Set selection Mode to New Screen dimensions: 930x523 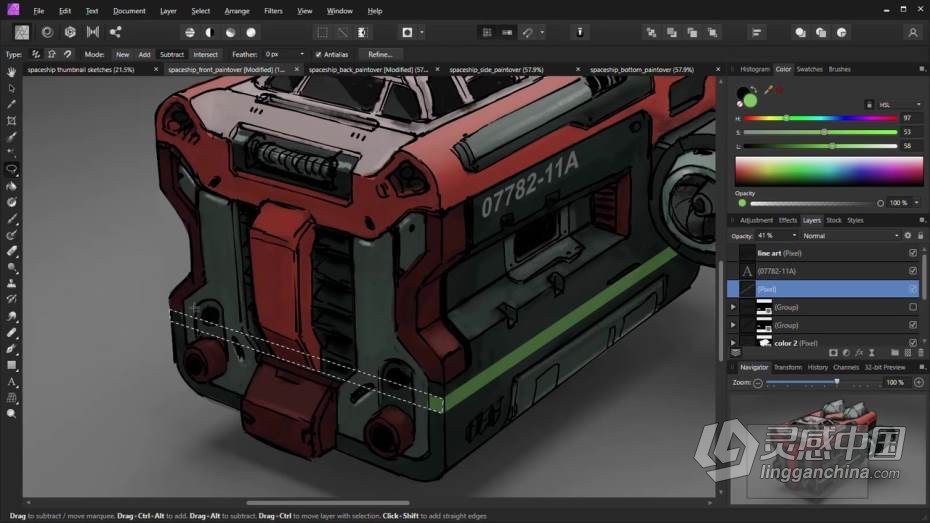coord(122,55)
